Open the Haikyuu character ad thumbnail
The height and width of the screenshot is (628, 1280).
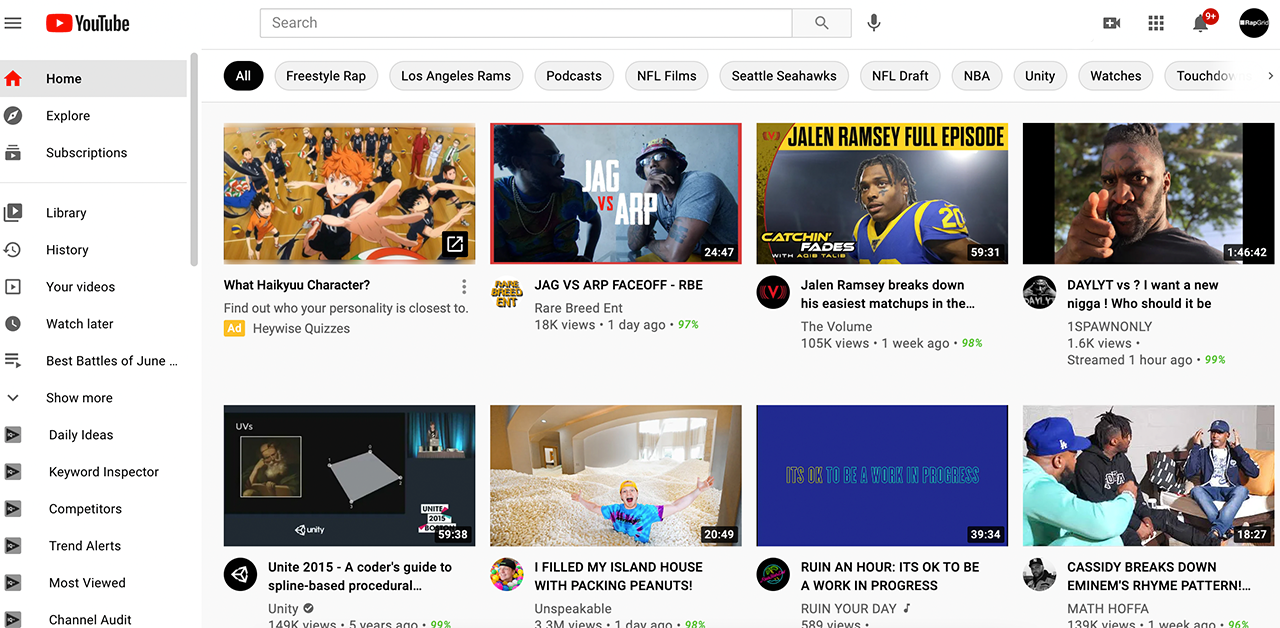tap(350, 193)
